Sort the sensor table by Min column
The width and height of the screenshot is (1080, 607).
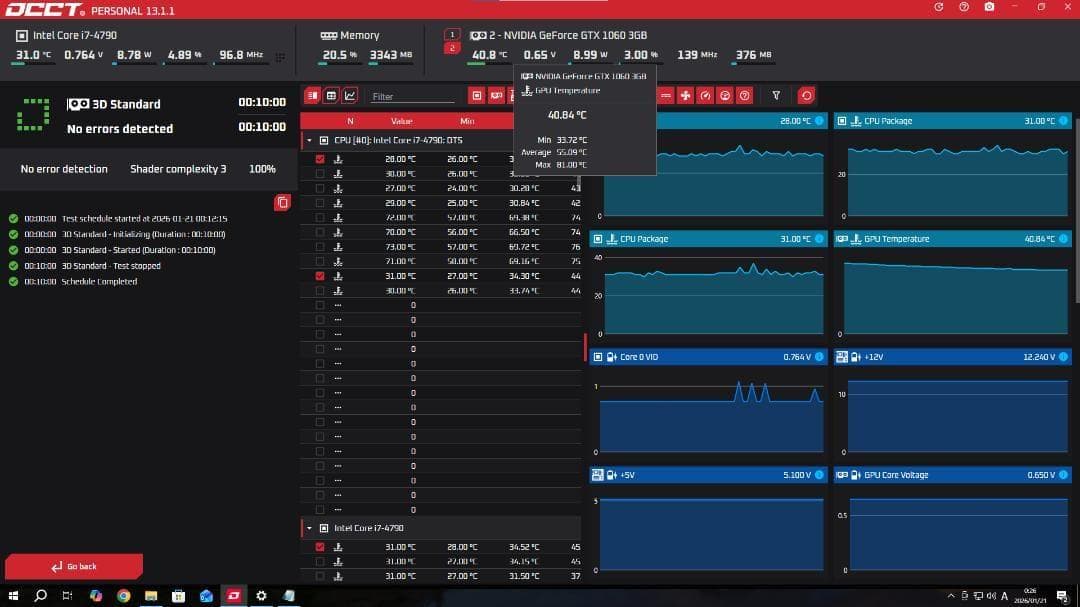[467, 121]
